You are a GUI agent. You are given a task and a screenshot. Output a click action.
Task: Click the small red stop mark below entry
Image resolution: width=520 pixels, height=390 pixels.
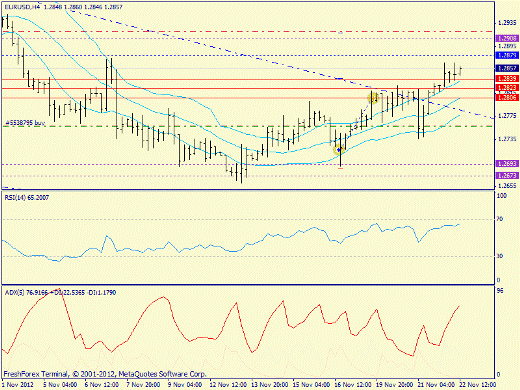click(x=340, y=168)
